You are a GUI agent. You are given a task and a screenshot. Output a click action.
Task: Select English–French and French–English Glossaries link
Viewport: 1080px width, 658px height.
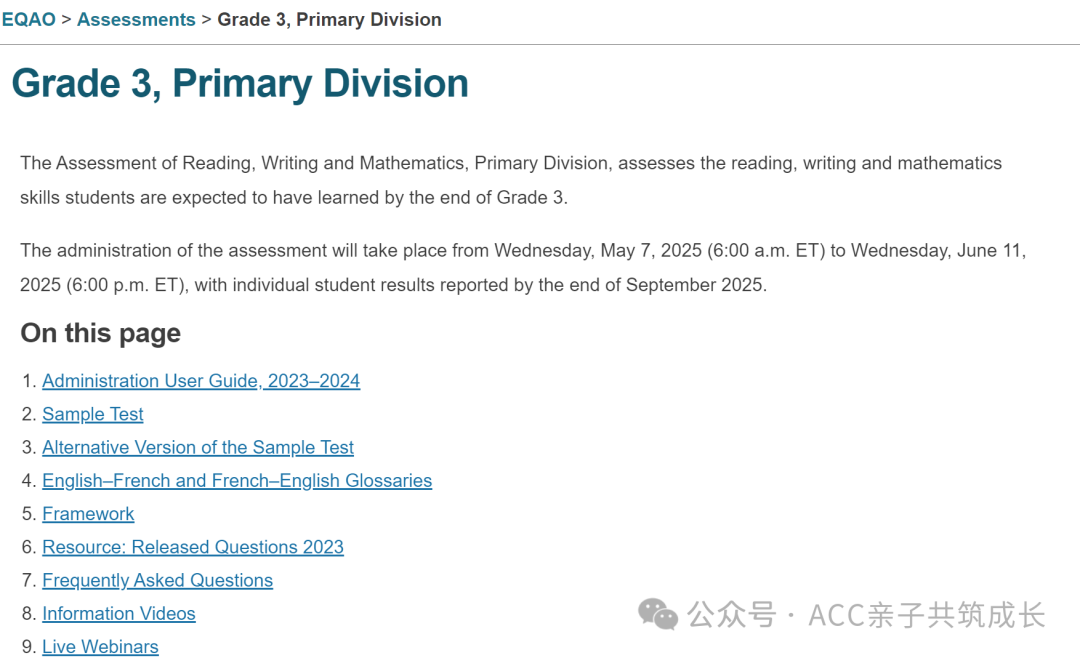point(237,480)
